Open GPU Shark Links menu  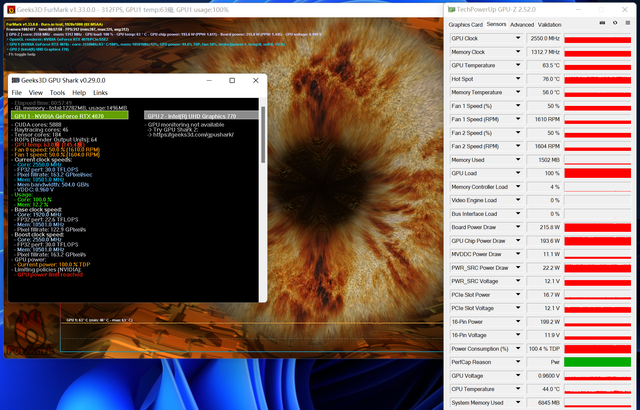coord(100,93)
